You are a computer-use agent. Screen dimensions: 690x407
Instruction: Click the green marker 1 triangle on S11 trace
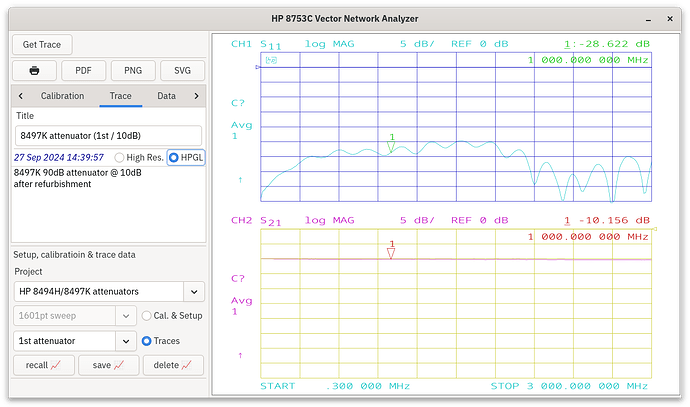pyautogui.click(x=391, y=147)
